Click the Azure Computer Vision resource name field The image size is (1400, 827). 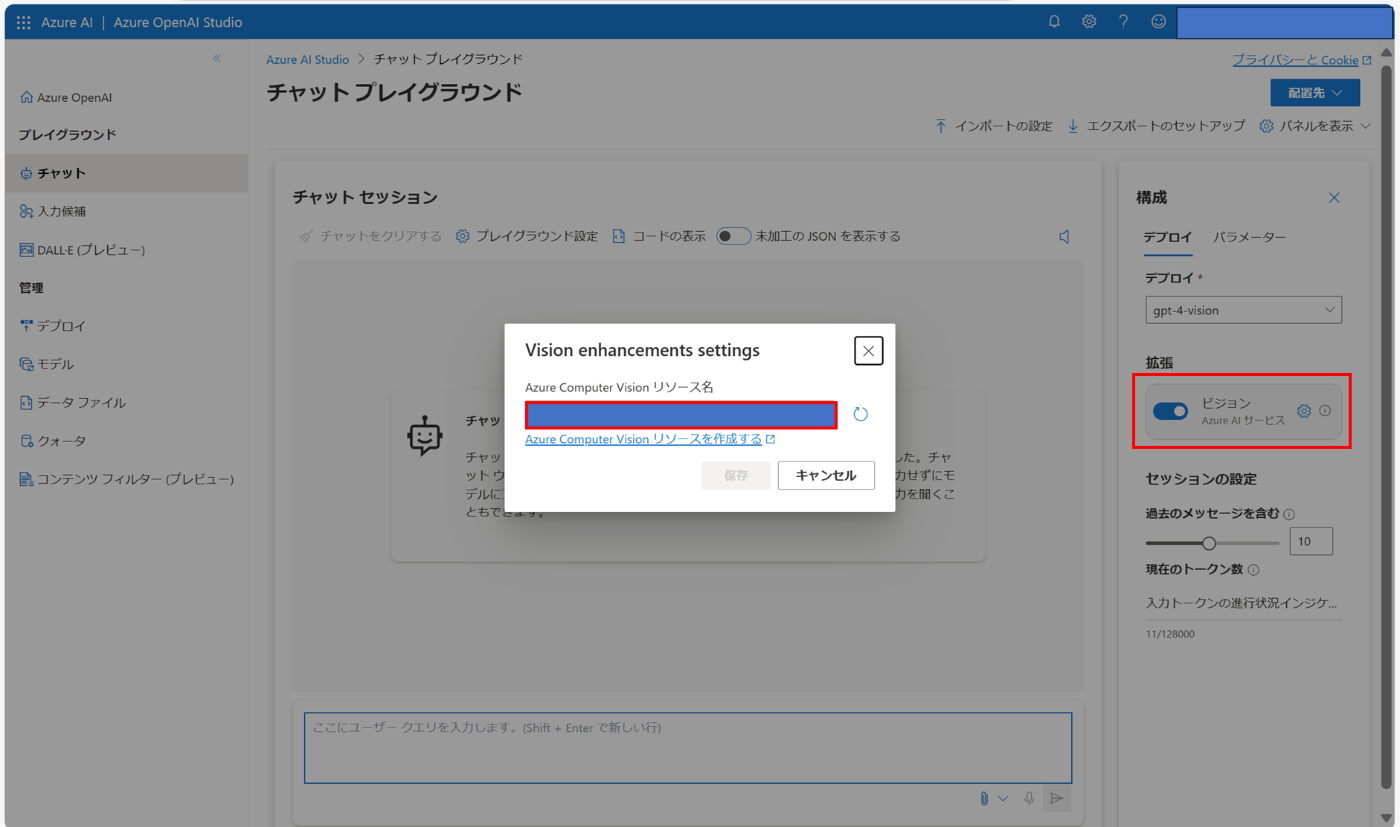point(681,415)
